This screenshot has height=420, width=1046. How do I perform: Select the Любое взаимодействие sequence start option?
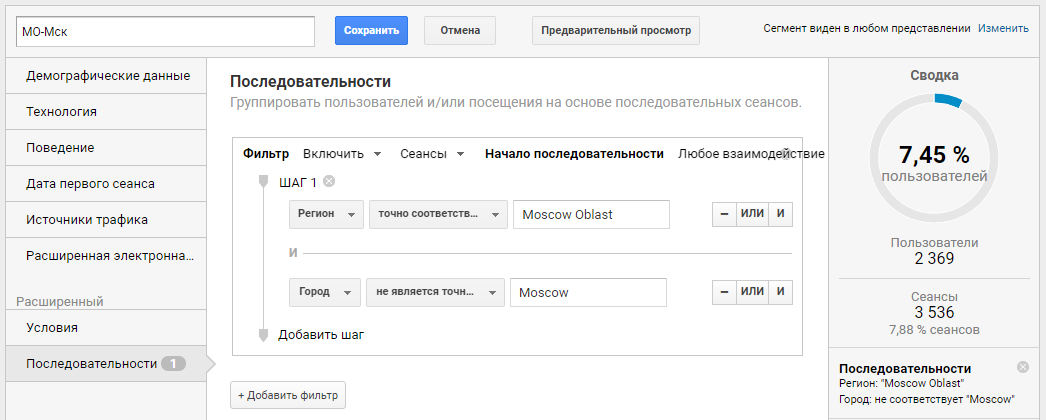coord(750,154)
